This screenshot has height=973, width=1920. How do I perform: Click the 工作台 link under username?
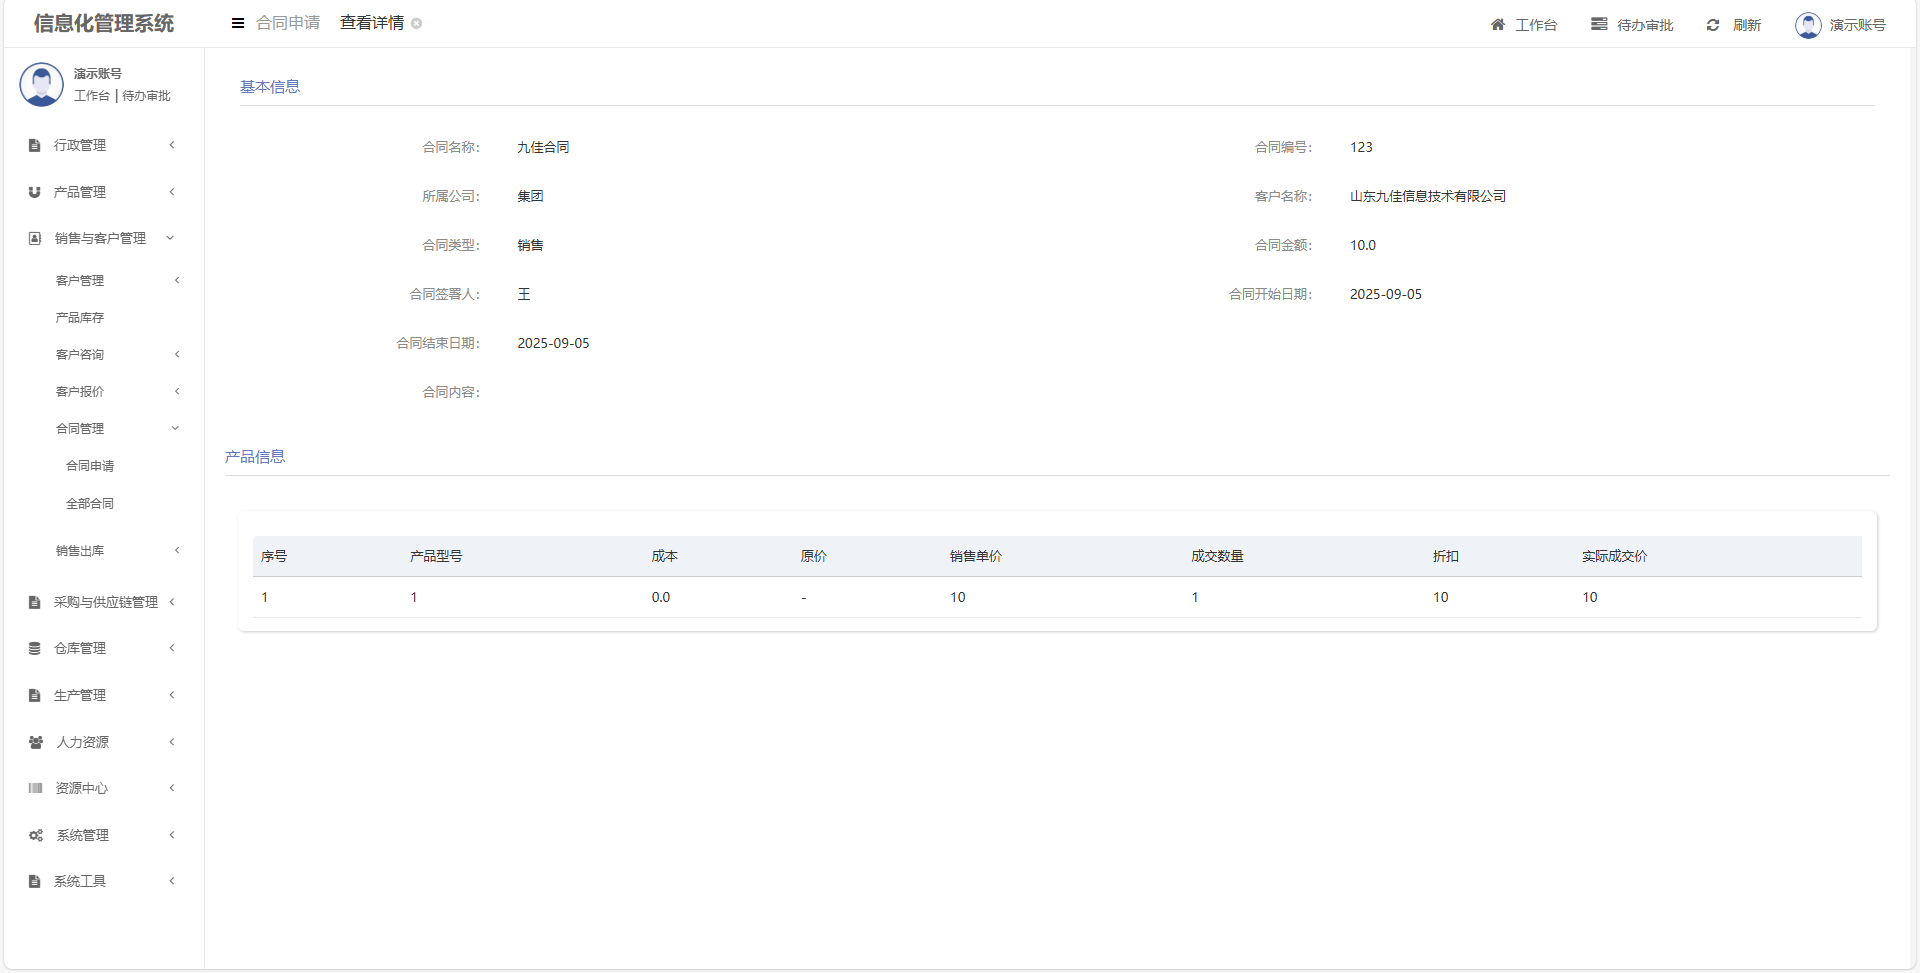pyautogui.click(x=91, y=96)
